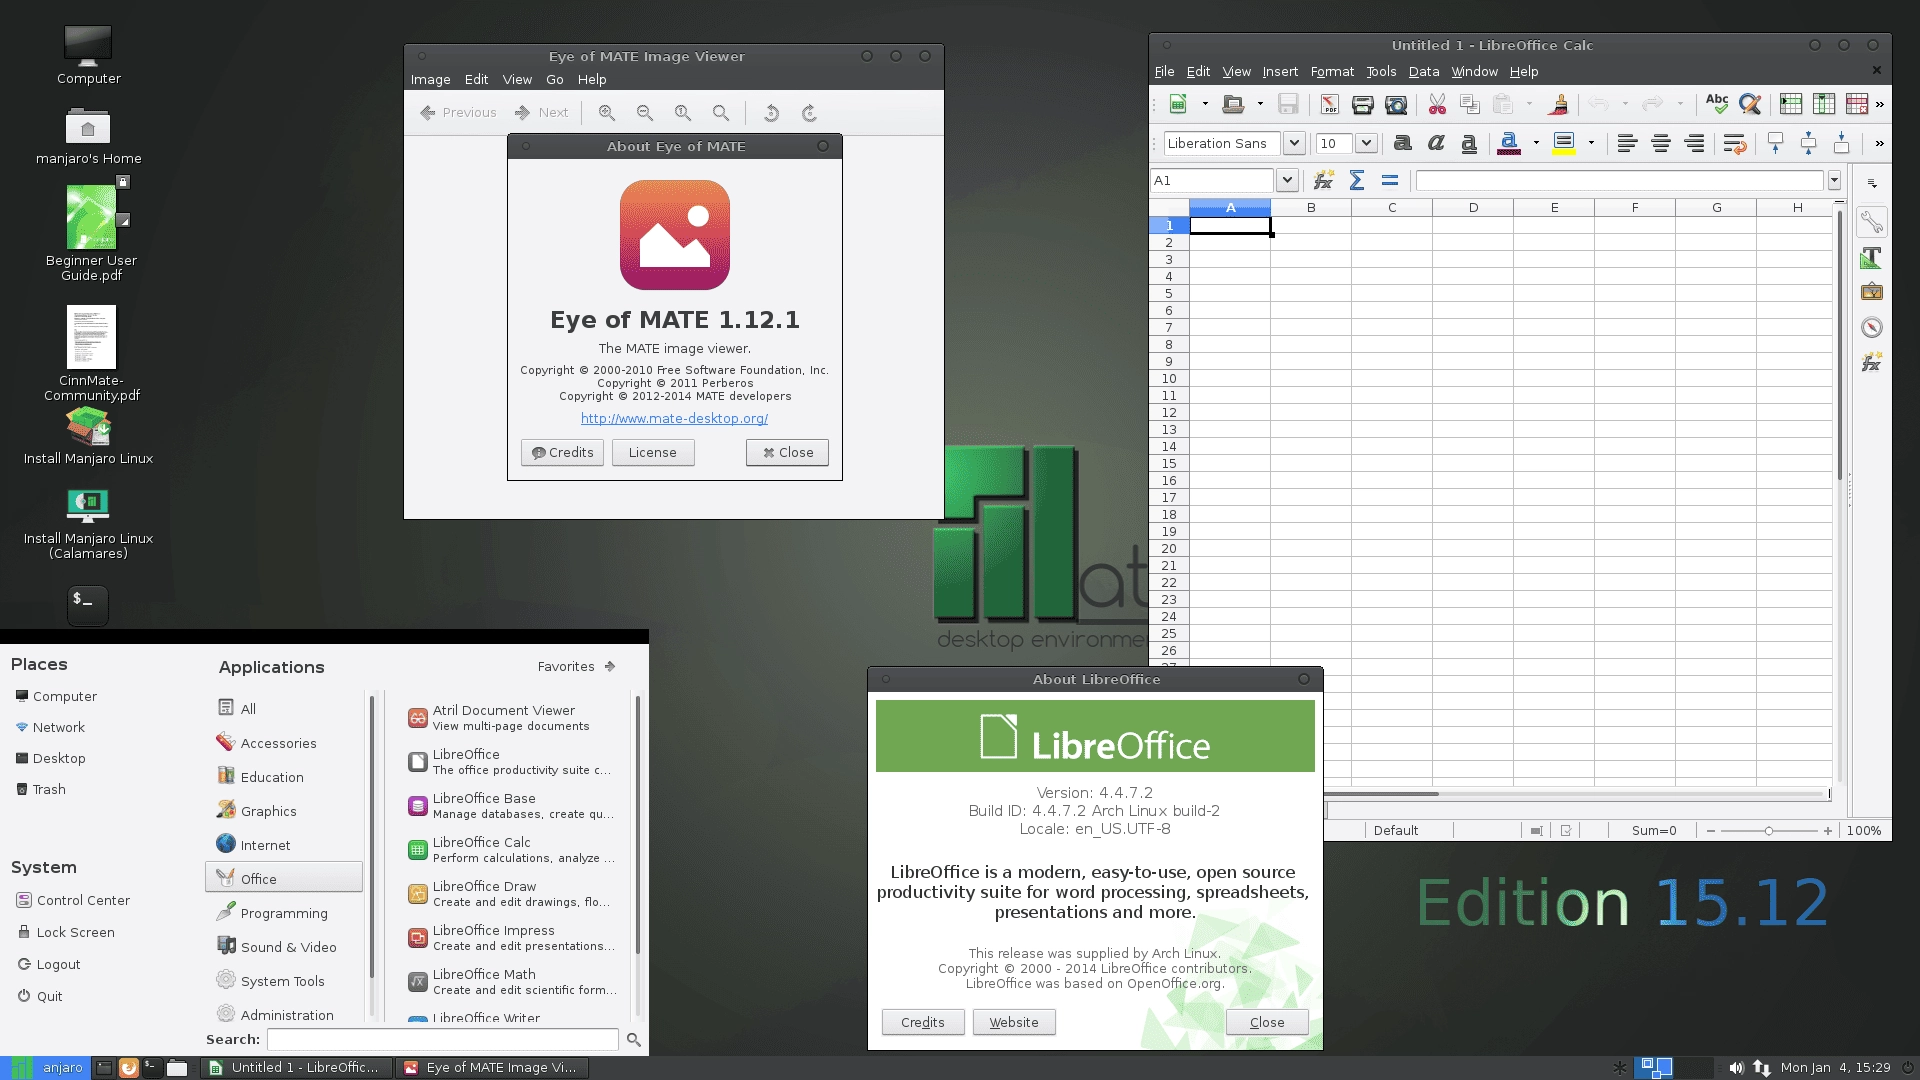Apply the font color swatch in Calc

click(1509, 144)
